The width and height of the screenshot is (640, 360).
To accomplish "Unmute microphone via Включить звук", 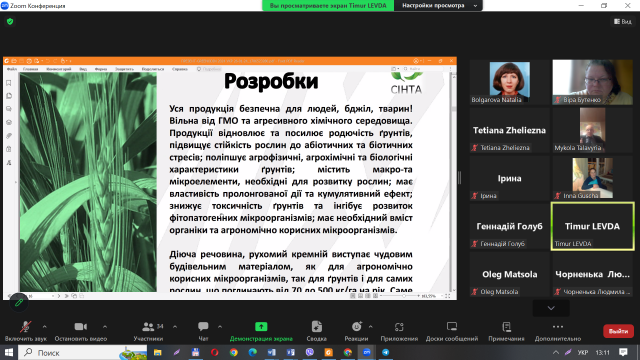I will click(25, 331).
